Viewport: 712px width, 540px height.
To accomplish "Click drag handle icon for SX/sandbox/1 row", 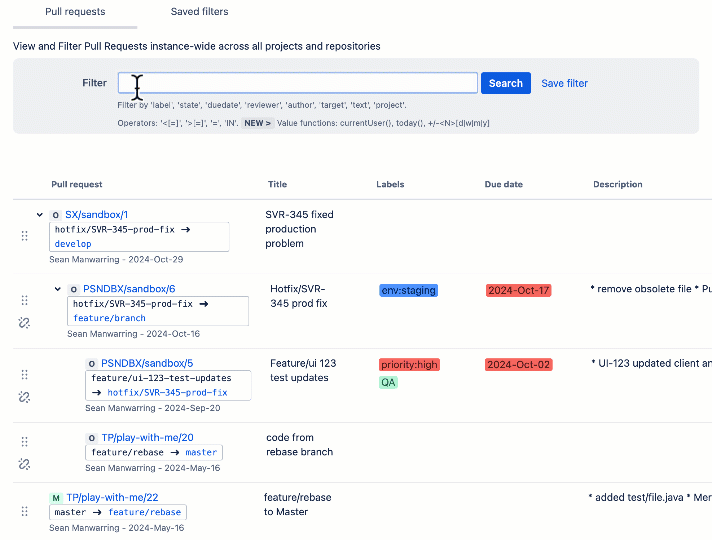I will tap(25, 236).
